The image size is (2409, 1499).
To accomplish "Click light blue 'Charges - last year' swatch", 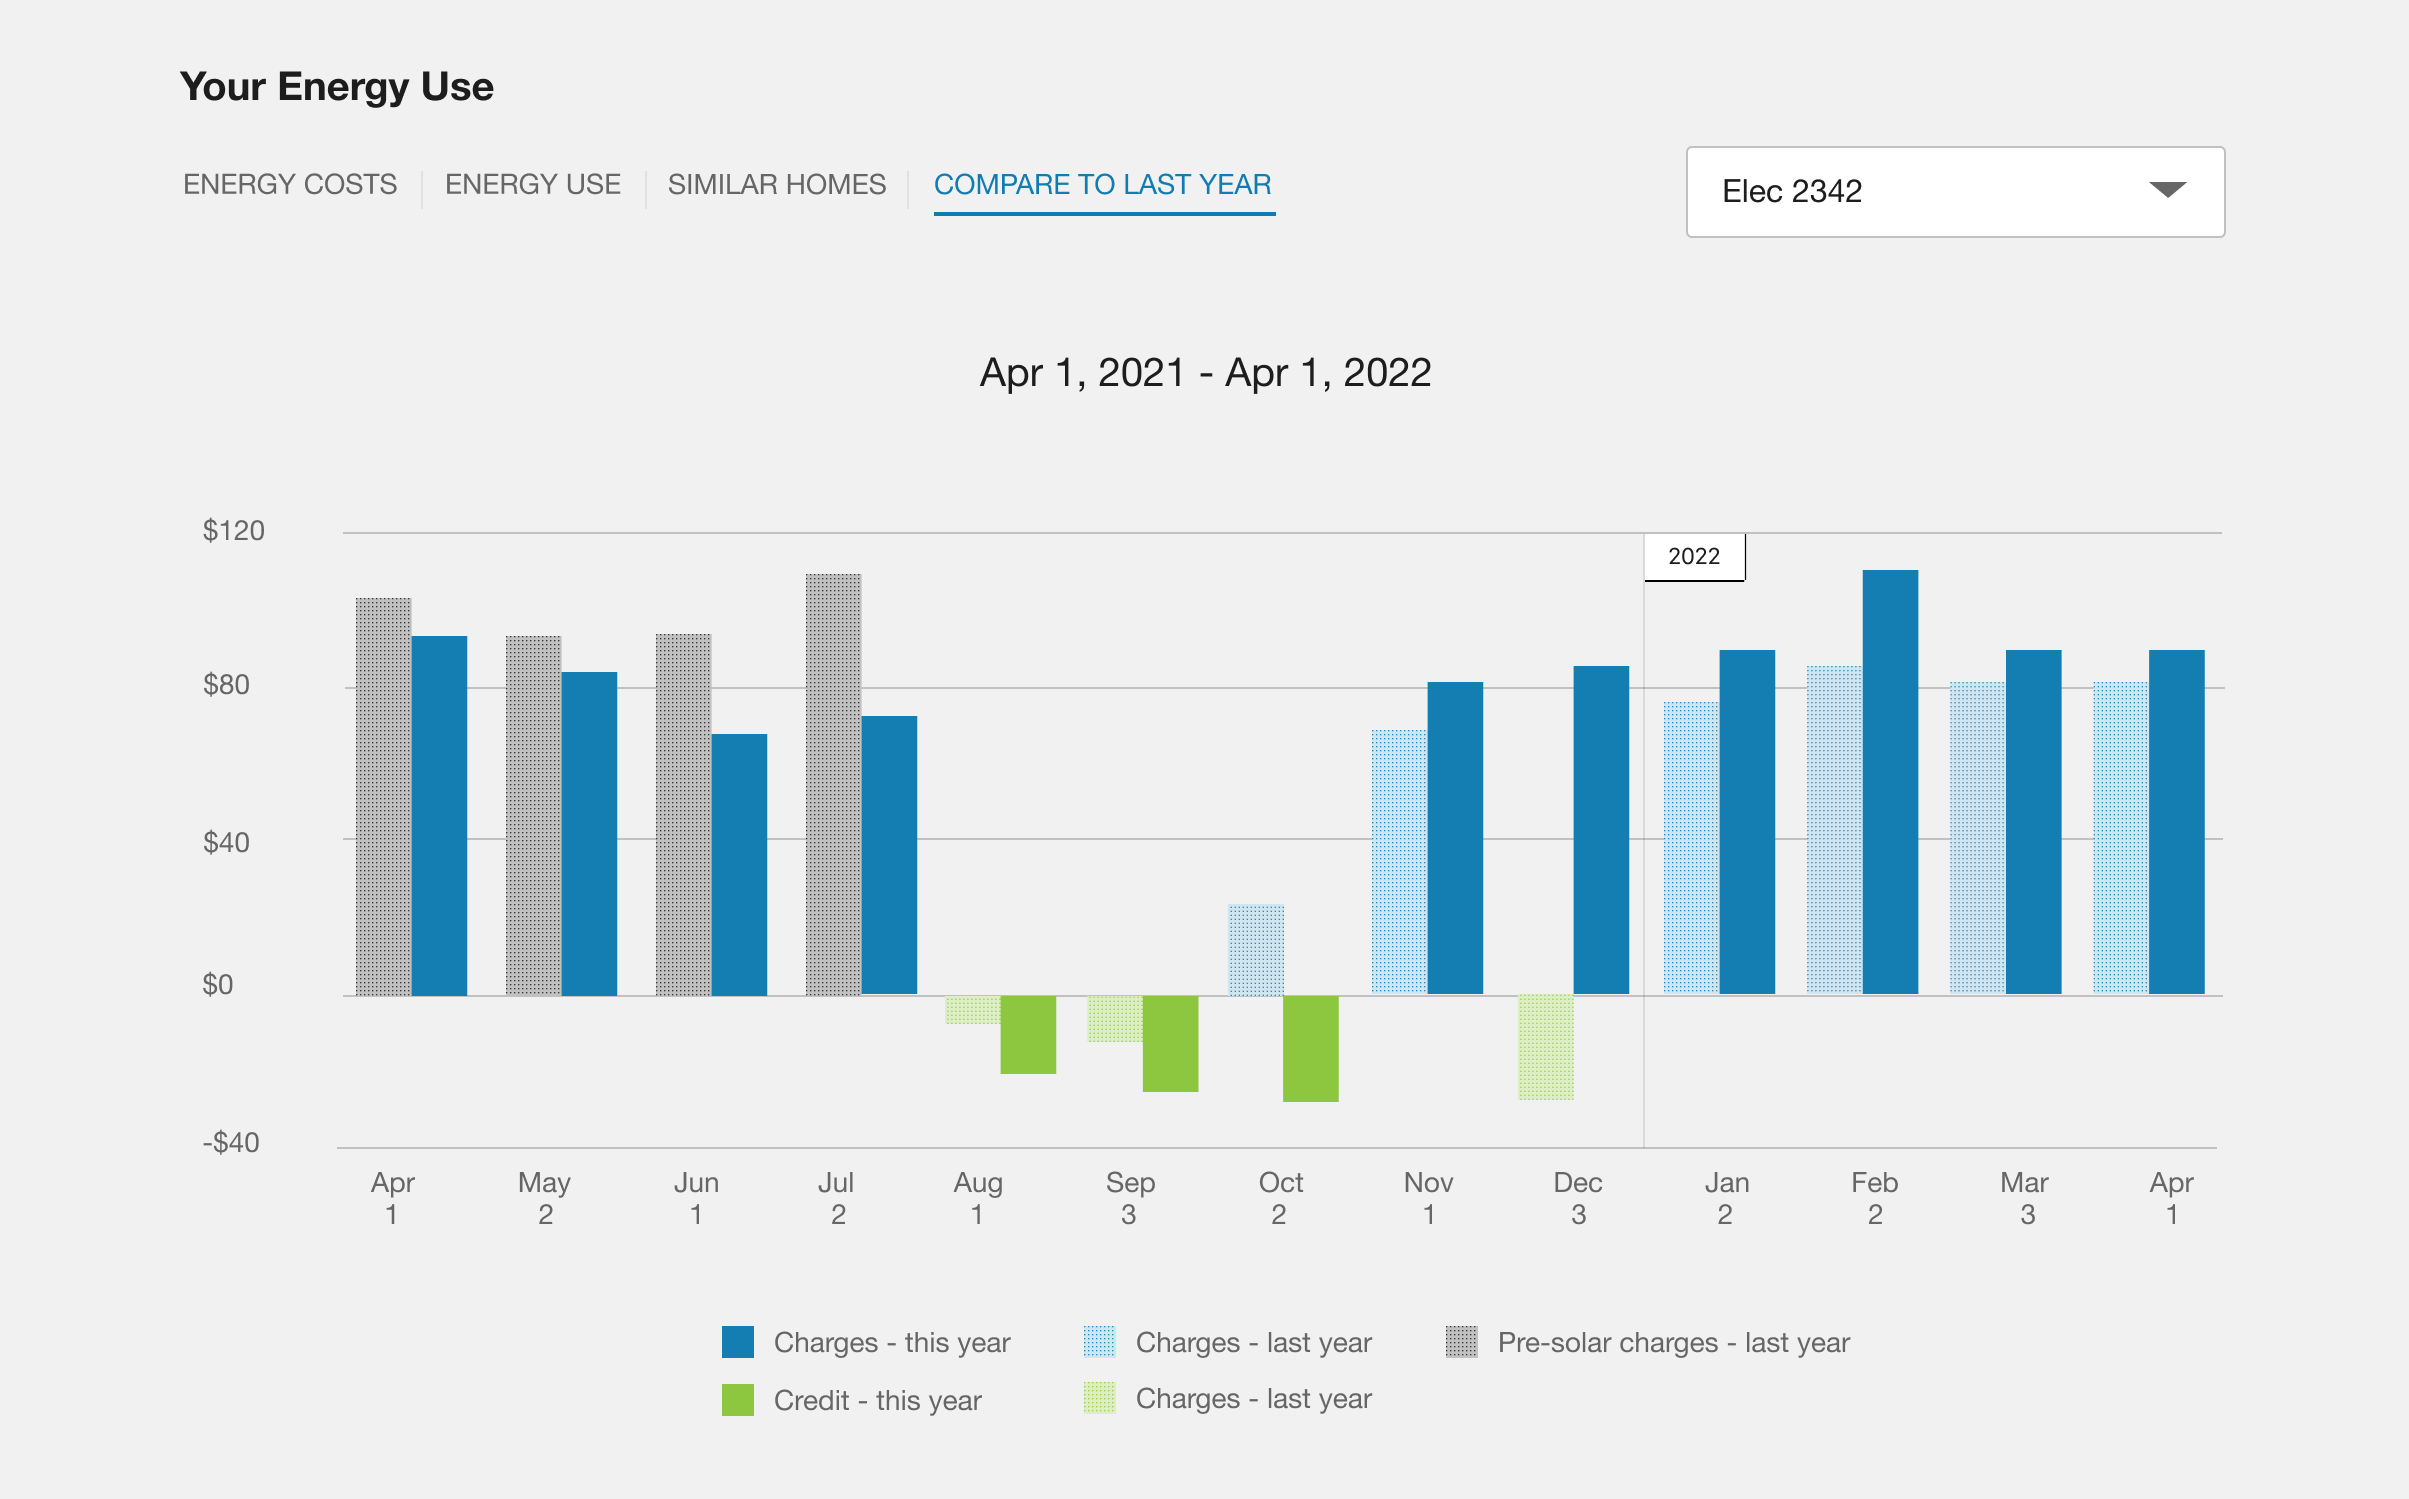I will click(x=1099, y=1342).
